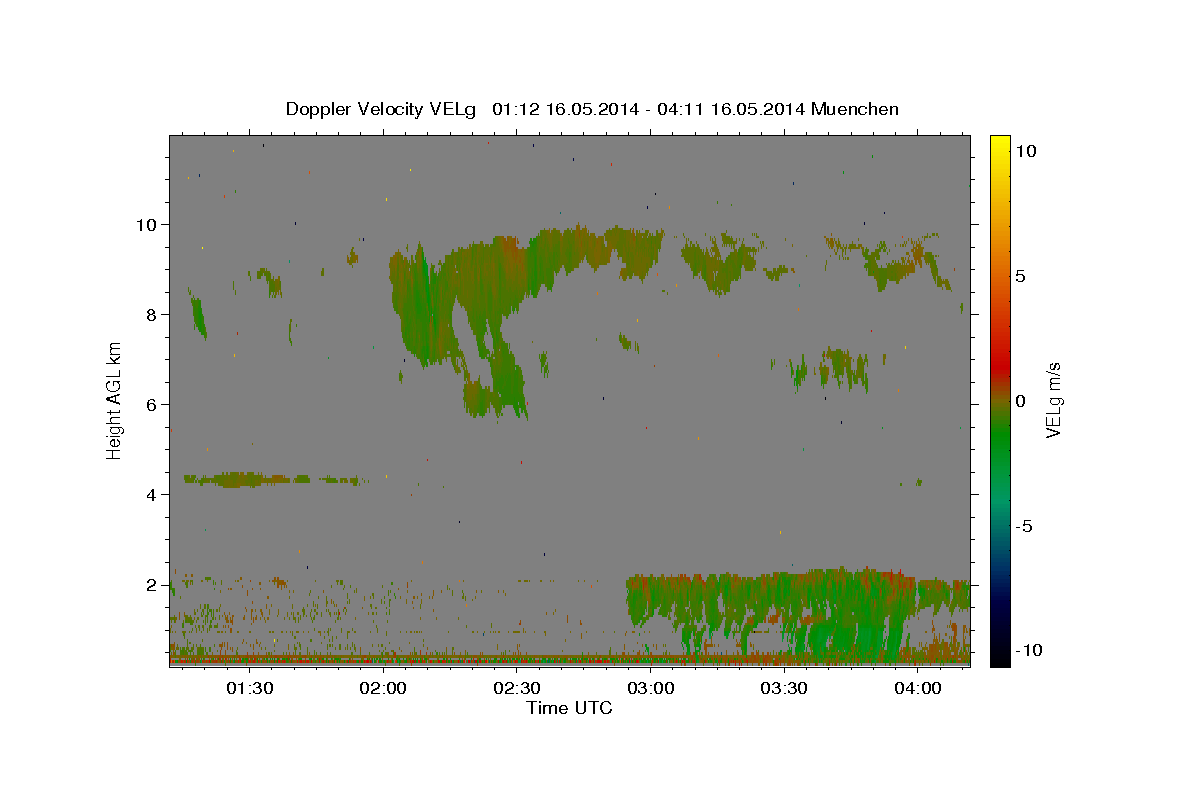The image size is (1200, 800).
Task: Click the height tick label 4
Action: [x=151, y=494]
